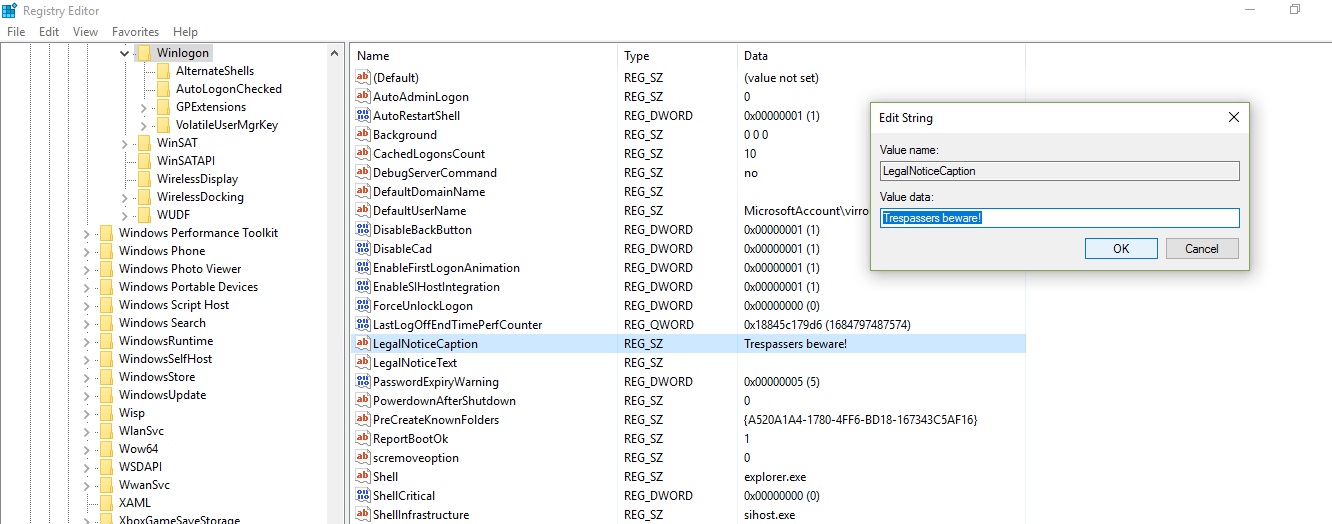Open the File menu

point(16,32)
